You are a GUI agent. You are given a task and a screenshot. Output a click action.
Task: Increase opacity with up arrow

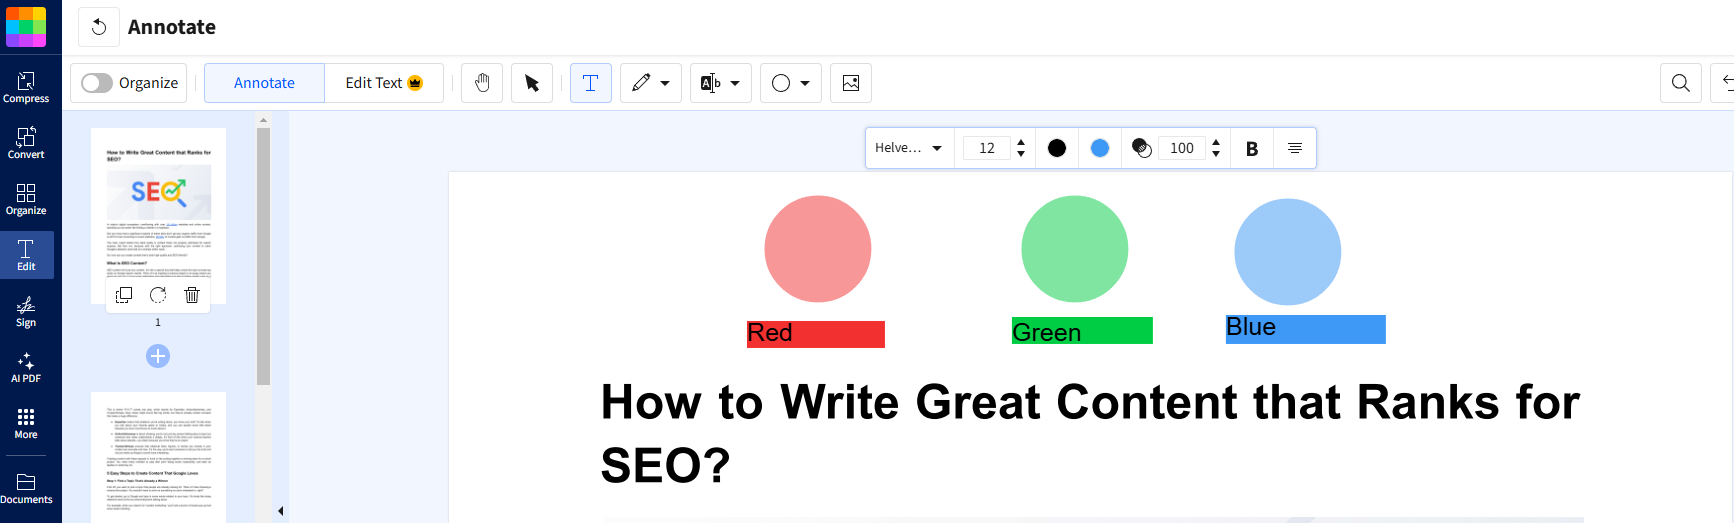pyautogui.click(x=1216, y=143)
